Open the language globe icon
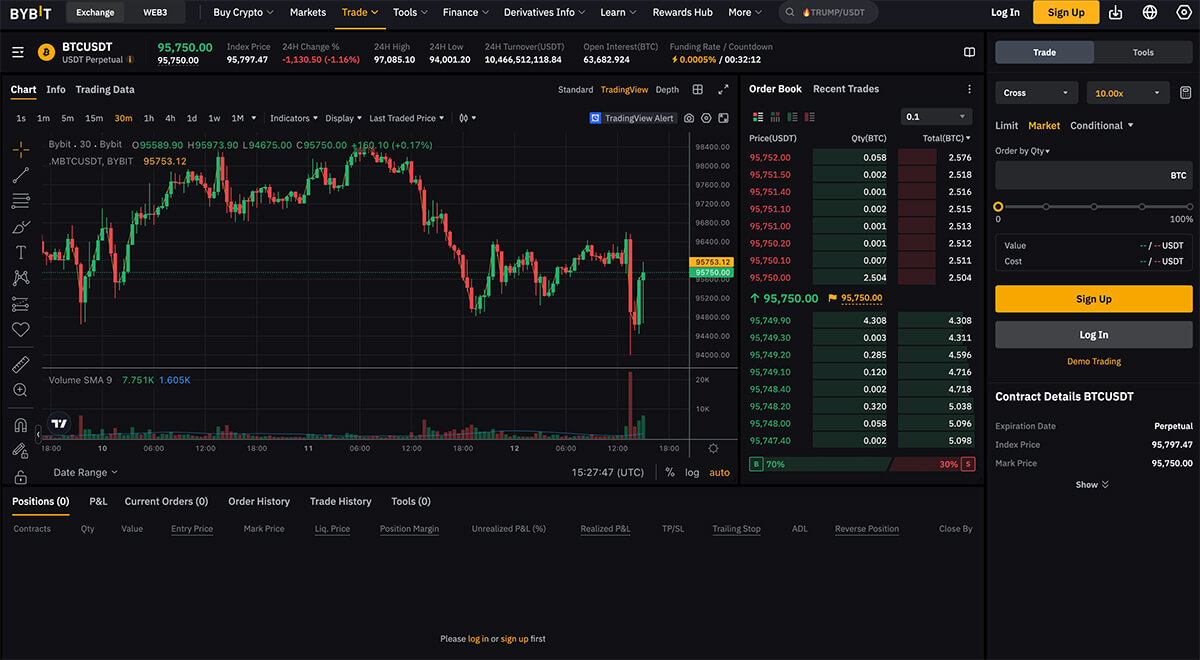The width and height of the screenshot is (1200, 660). tap(1149, 13)
